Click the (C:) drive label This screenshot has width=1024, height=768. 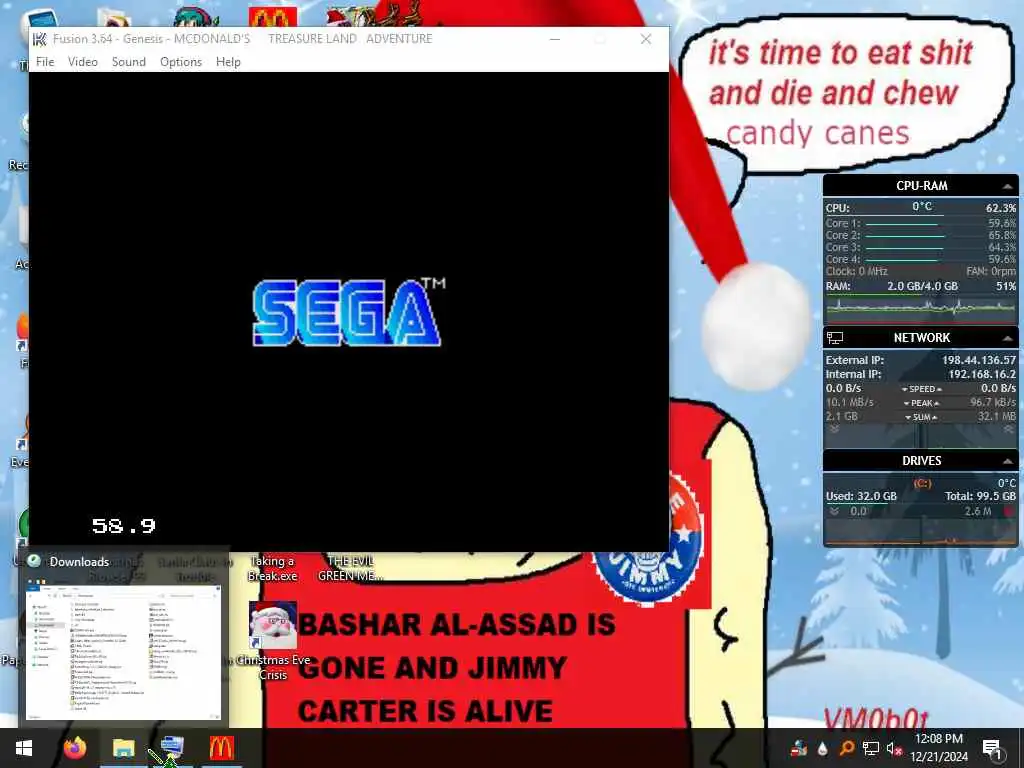point(922,483)
